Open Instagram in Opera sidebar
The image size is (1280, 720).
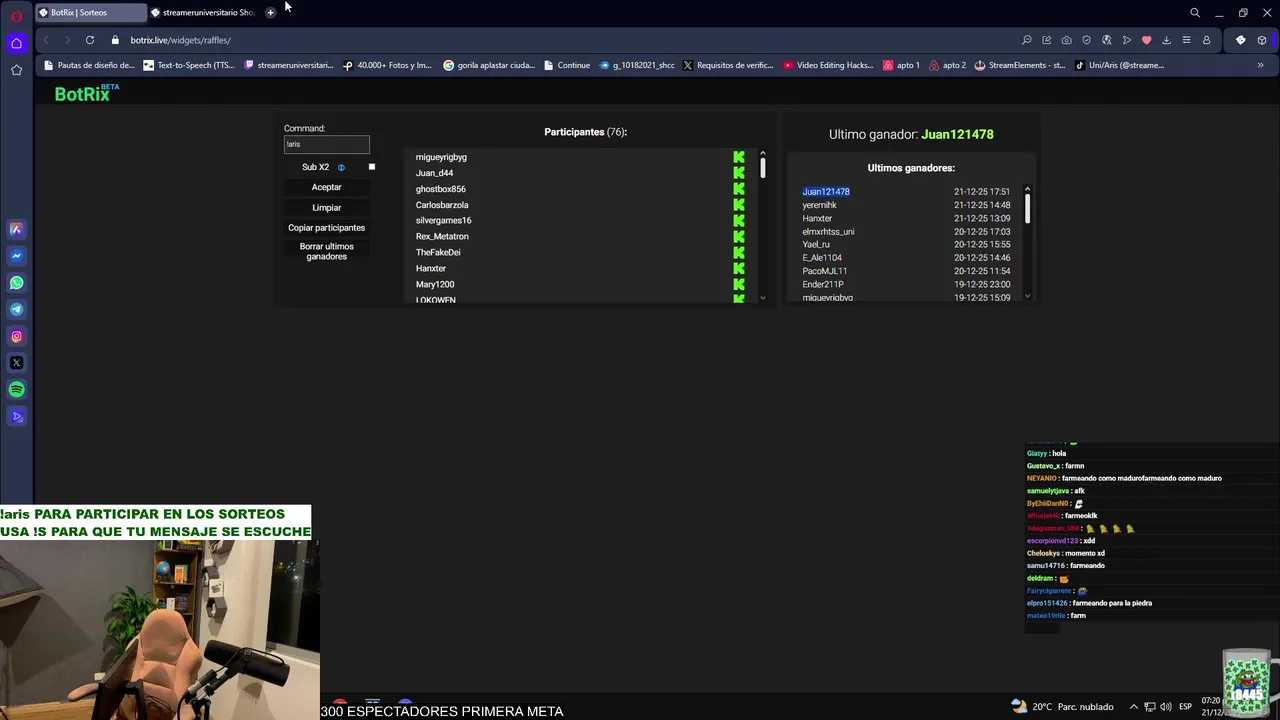(x=16, y=337)
